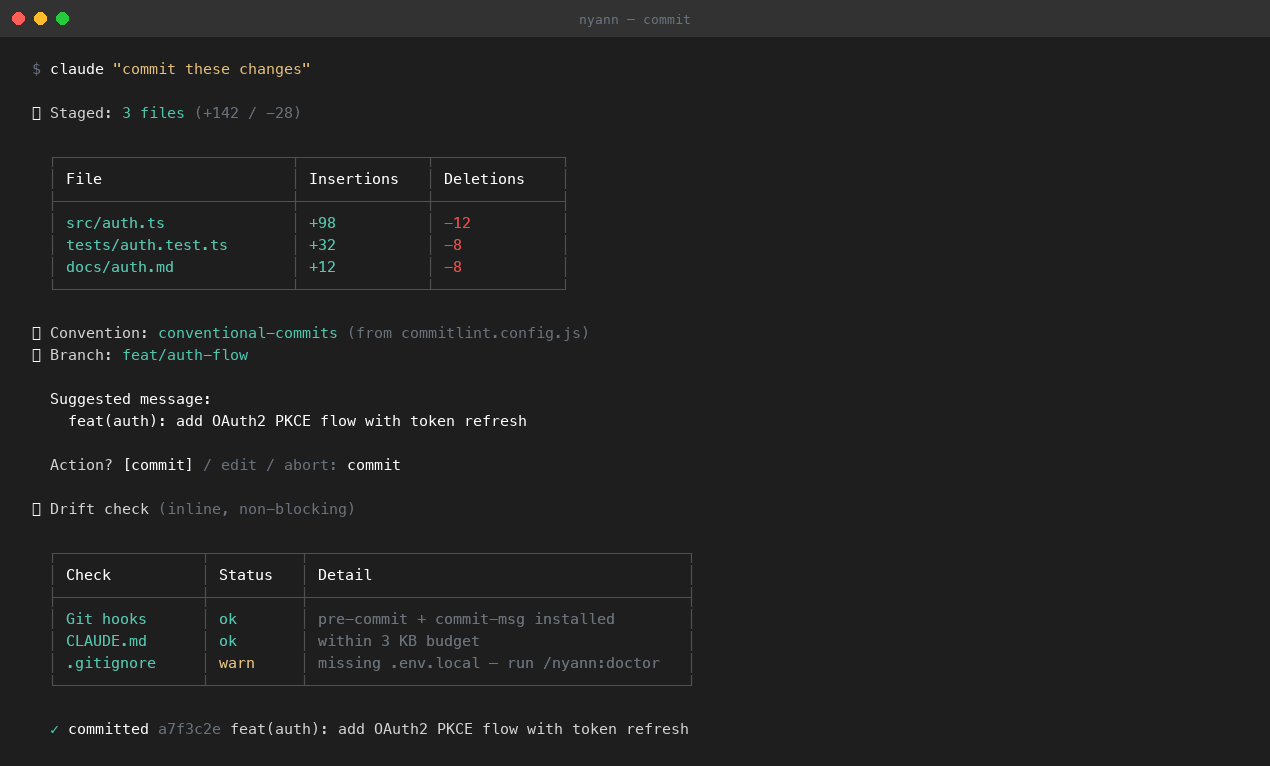This screenshot has height=766, width=1270.
Task: Select the commit hash a7f3c2e
Action: point(190,728)
